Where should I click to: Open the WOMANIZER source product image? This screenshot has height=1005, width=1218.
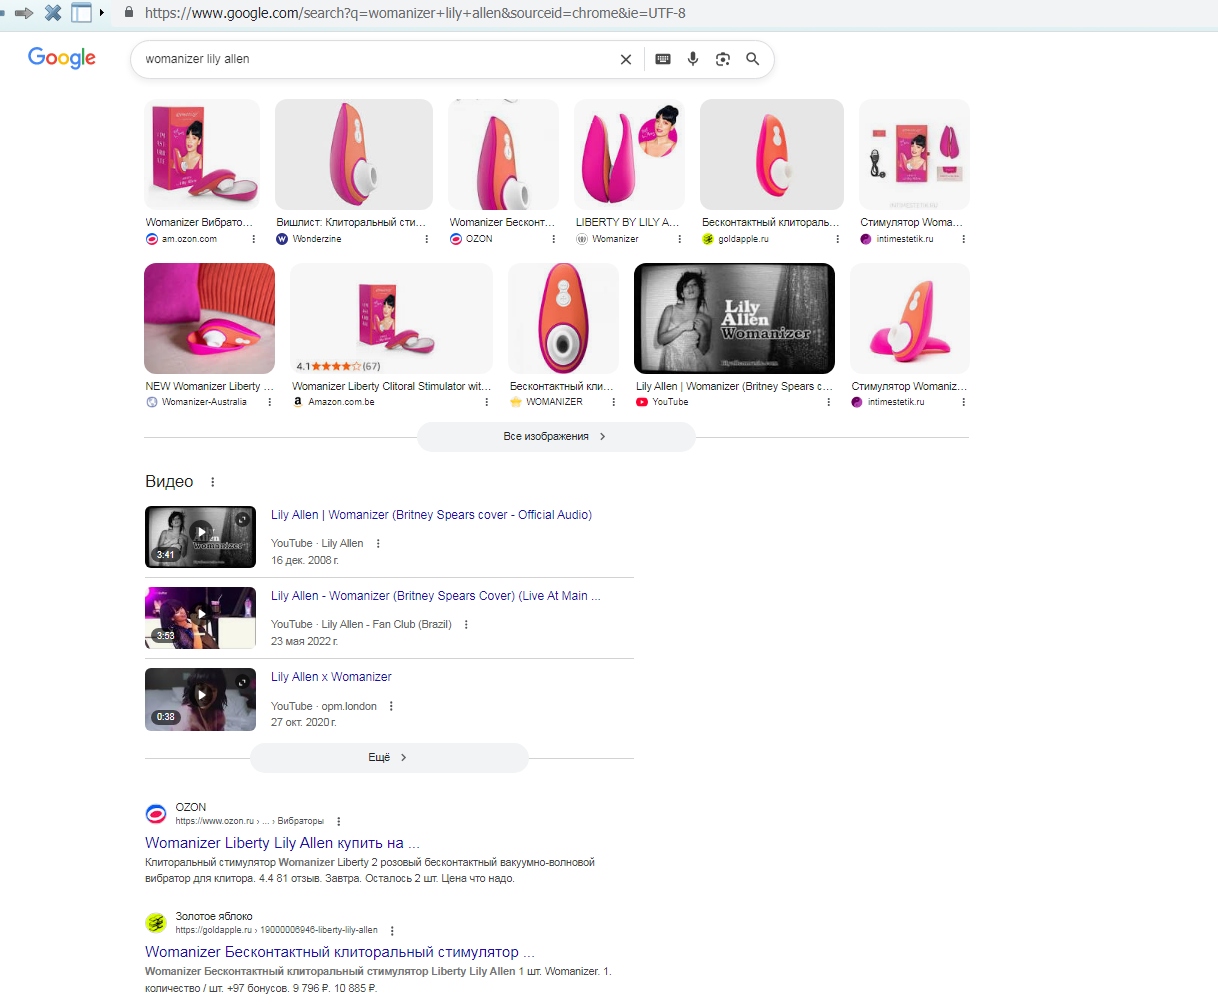(x=563, y=318)
